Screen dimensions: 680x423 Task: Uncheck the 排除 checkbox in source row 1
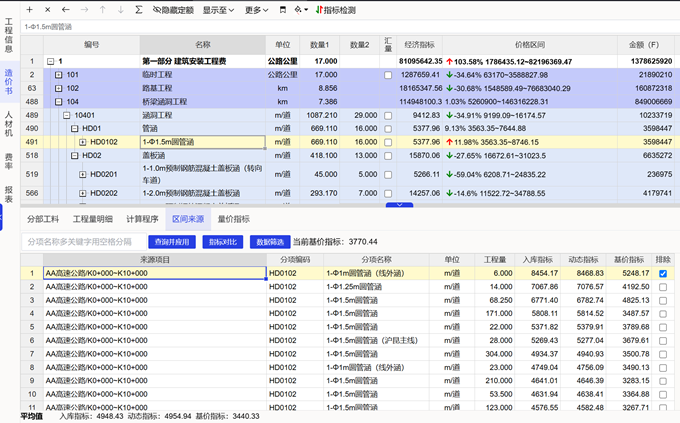point(663,273)
